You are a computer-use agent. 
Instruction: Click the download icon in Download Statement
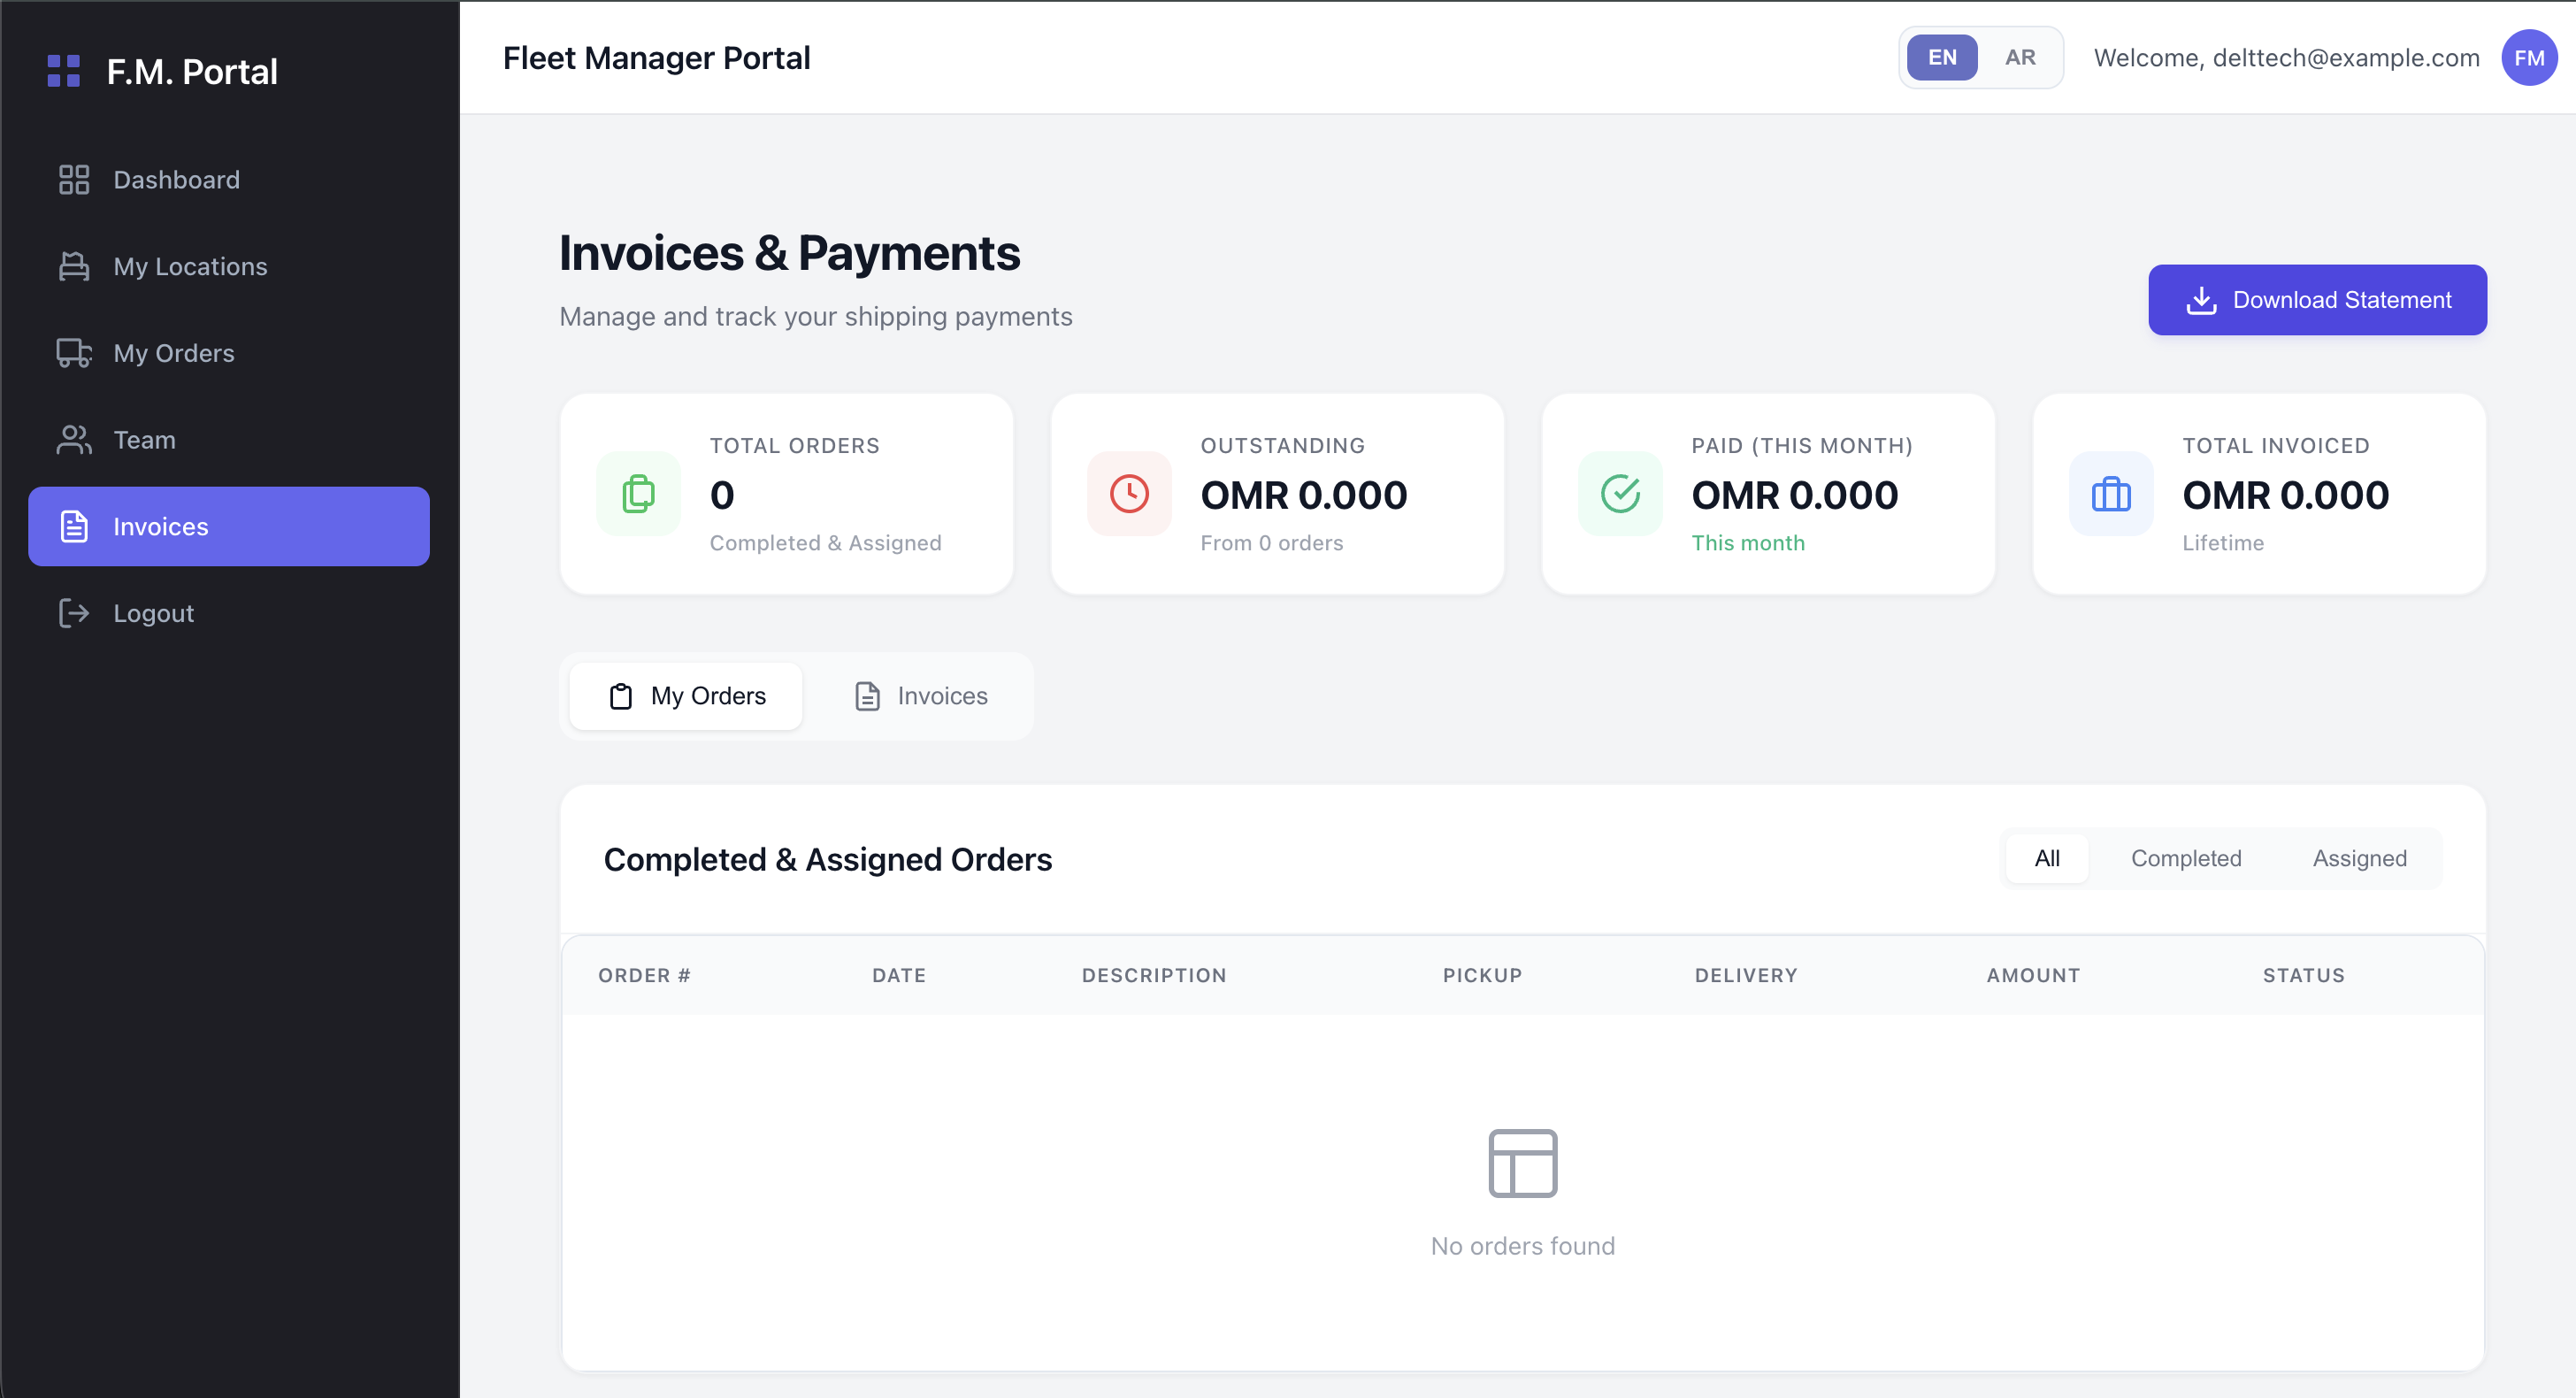(2202, 300)
